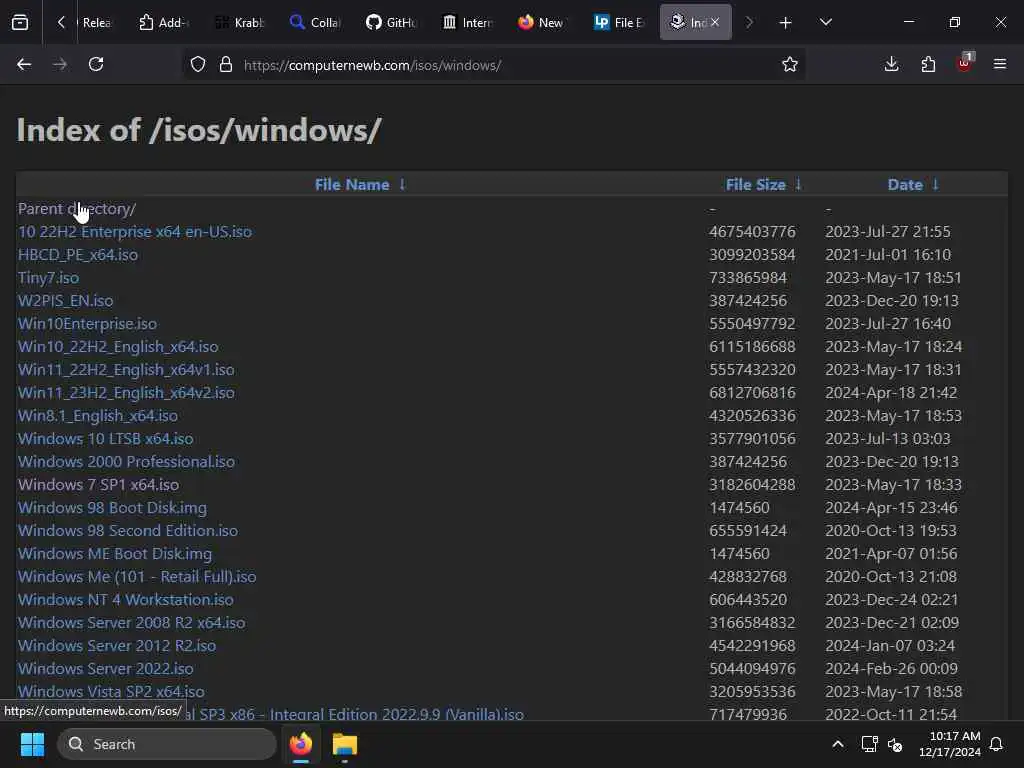Download Win11_22H2_English_x64v1.iso

pyautogui.click(x=126, y=370)
